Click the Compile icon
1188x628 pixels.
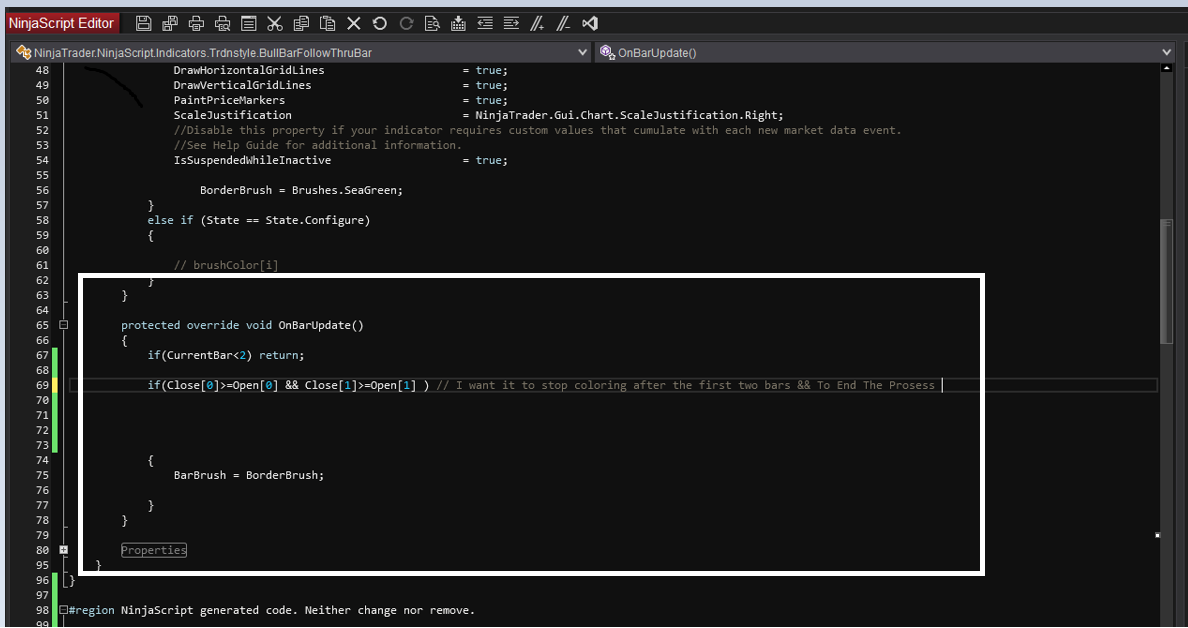458,23
